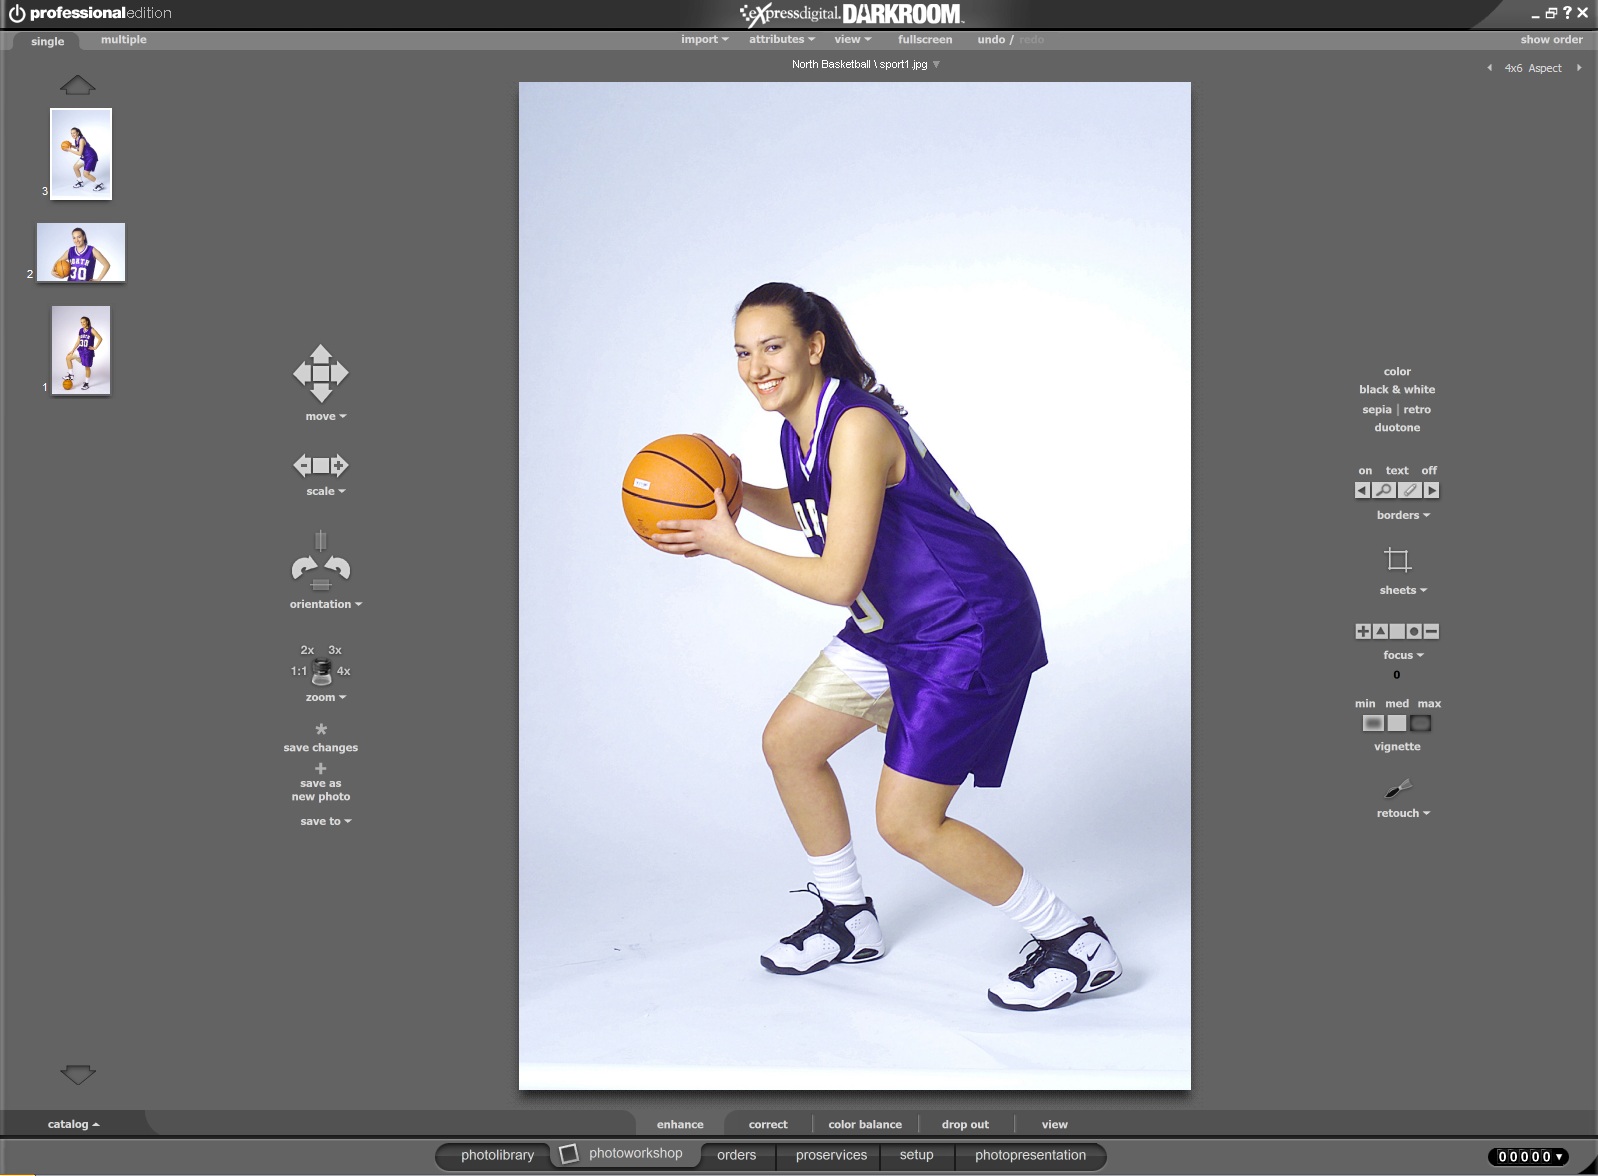The height and width of the screenshot is (1176, 1598).
Task: Open the orders tab
Action: (x=736, y=1155)
